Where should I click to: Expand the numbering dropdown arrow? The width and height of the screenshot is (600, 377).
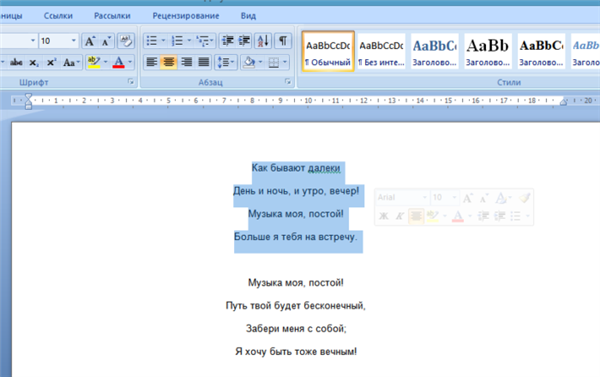189,41
